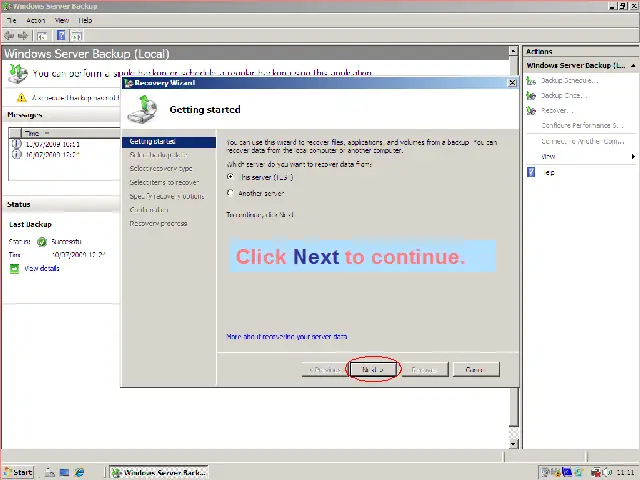Click the volume speaker tray icon
This screenshot has height=480, width=640.
tap(606, 472)
